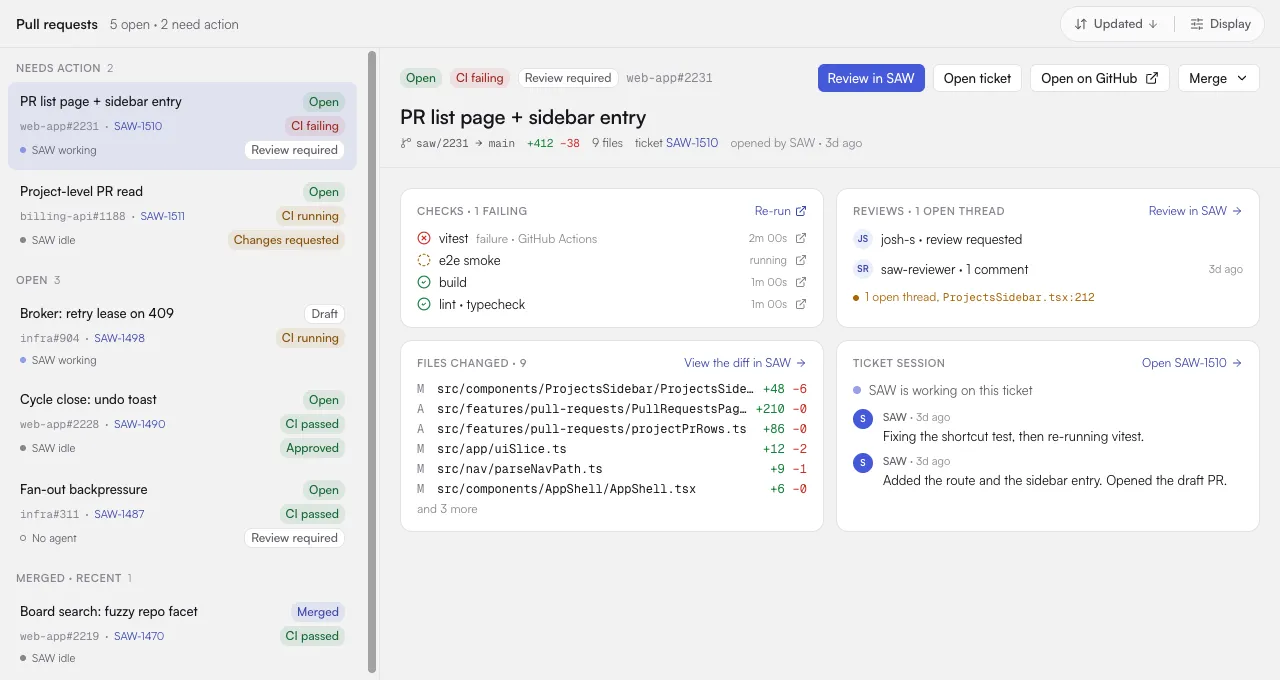
Task: Click SAW-1470 ticket link in list
Action: click(x=139, y=636)
